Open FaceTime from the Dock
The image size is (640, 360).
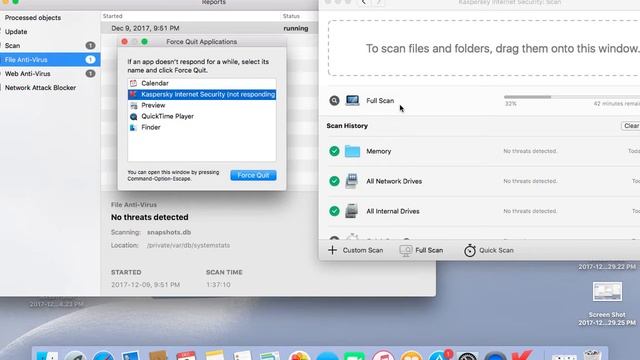click(x=354, y=355)
